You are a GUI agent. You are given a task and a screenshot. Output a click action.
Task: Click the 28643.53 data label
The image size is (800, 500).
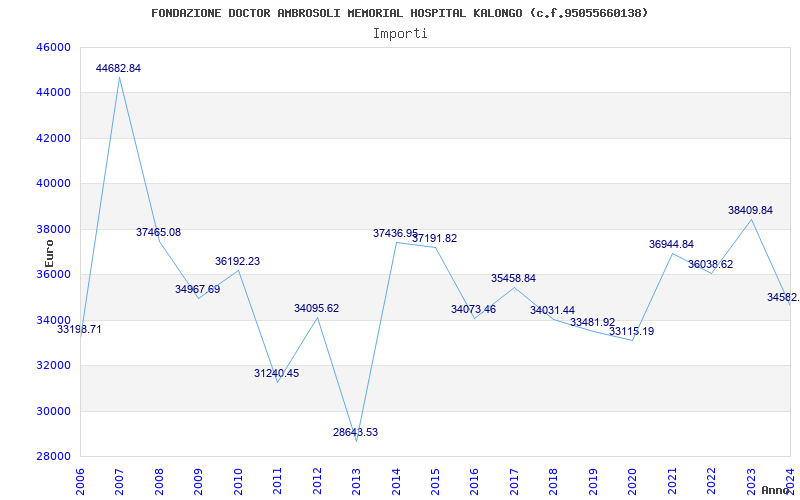(x=356, y=433)
